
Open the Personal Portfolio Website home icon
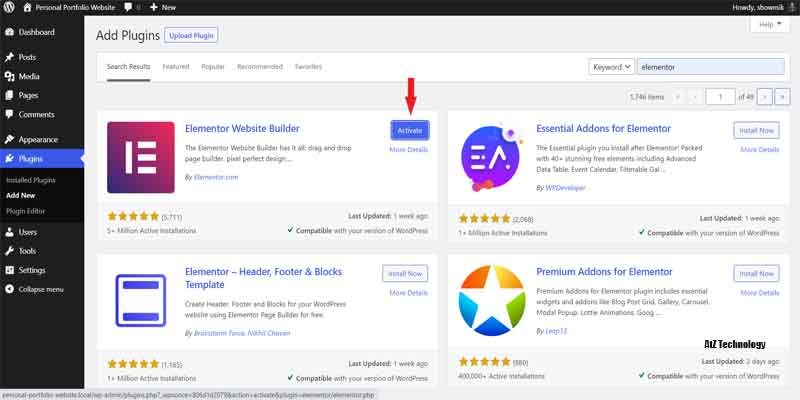pos(27,8)
